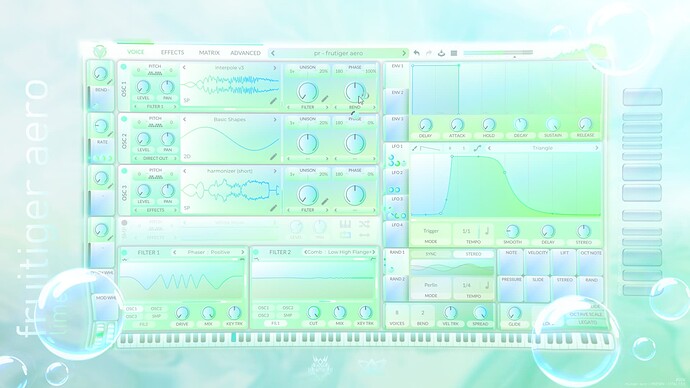Click the RAND tempo note icon
This screenshot has height=388, width=690.
tap(487, 285)
